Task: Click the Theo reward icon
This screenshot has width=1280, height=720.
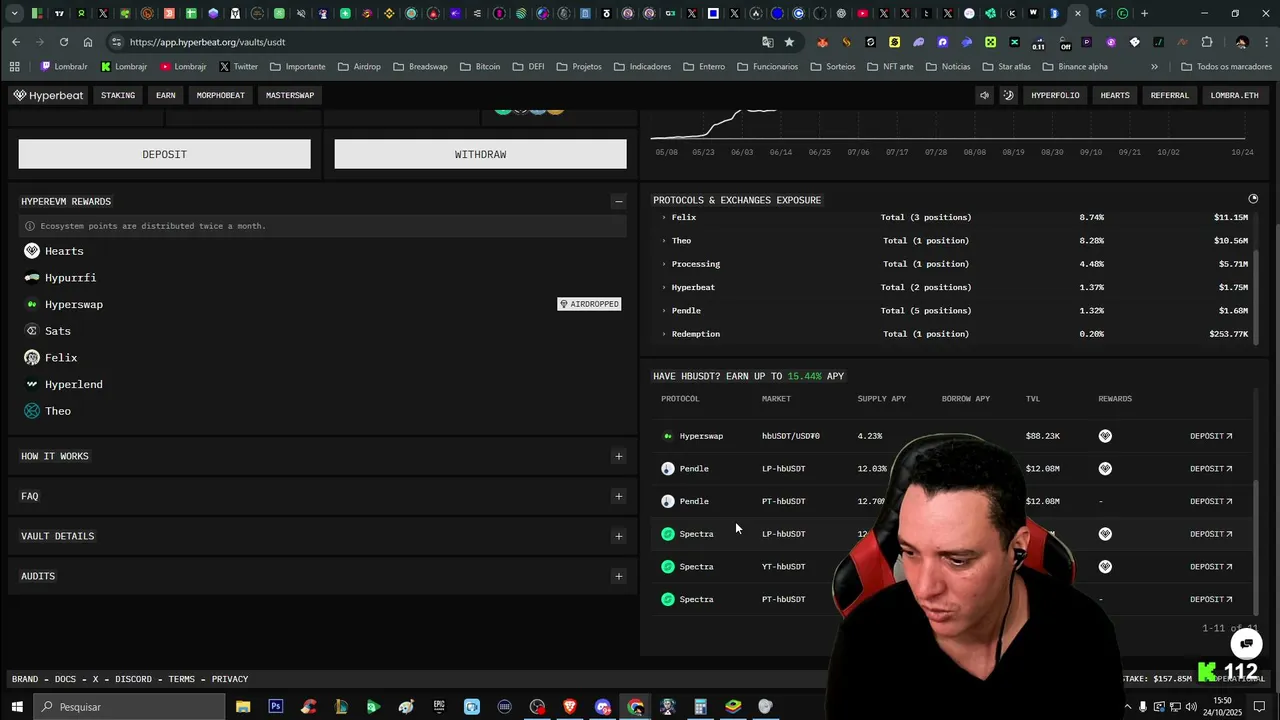Action: pyautogui.click(x=32, y=411)
